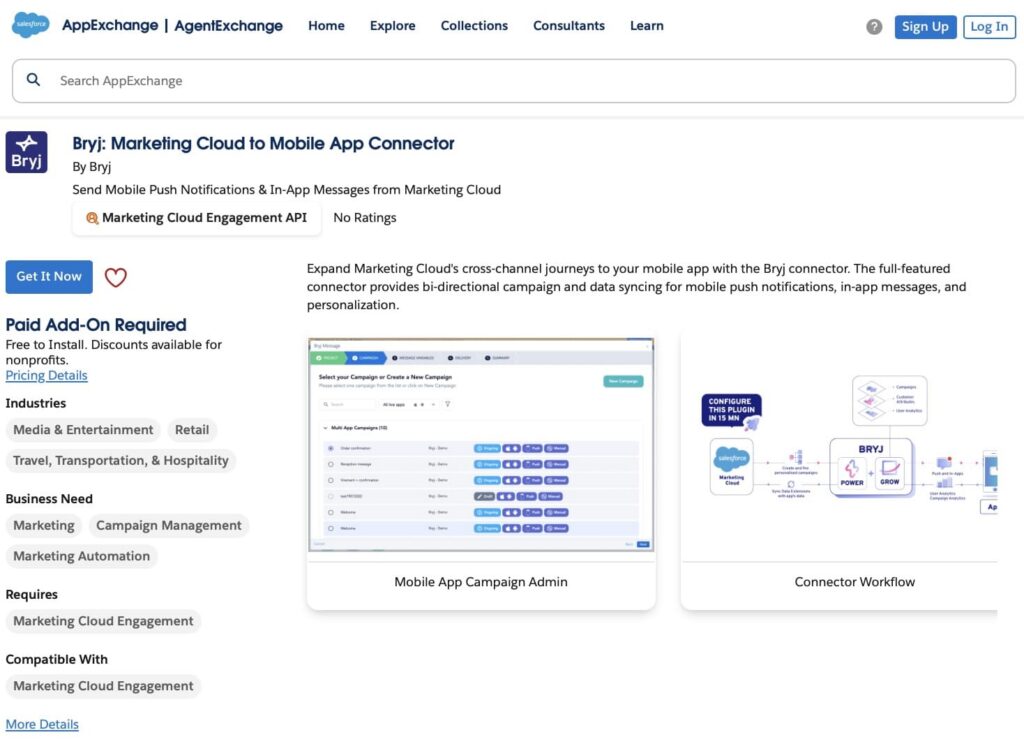The height and width of the screenshot is (751, 1024).
Task: Focus the Search AppExchange field
Action: tap(514, 81)
